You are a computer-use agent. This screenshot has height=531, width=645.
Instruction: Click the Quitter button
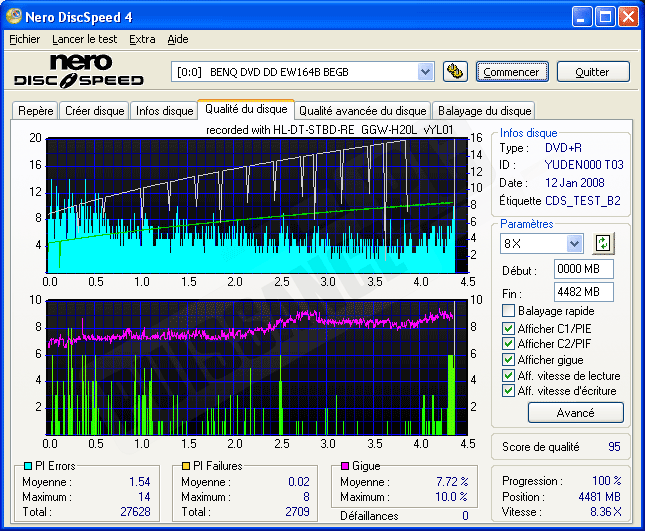point(593,72)
